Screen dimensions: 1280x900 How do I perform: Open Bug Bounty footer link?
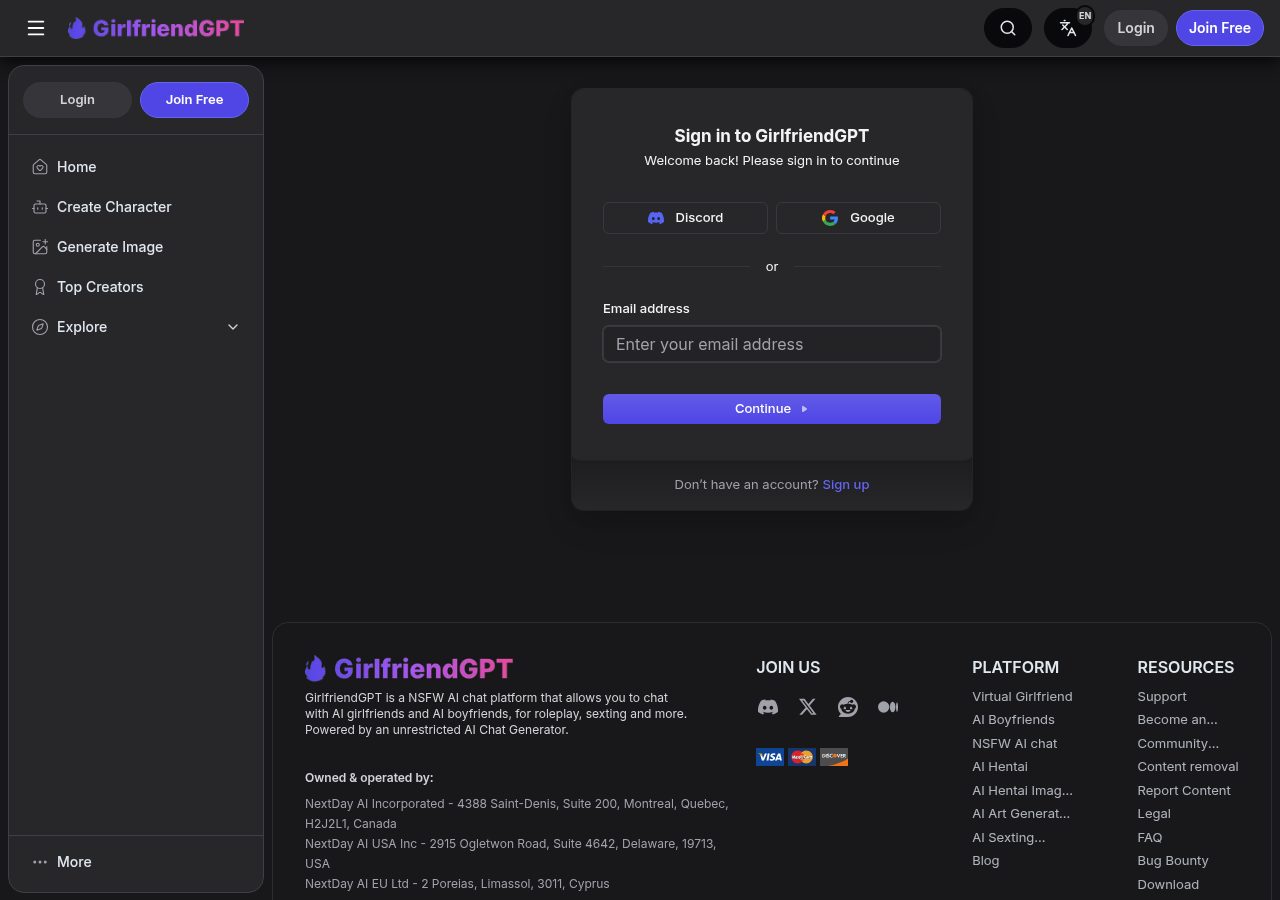click(1173, 861)
